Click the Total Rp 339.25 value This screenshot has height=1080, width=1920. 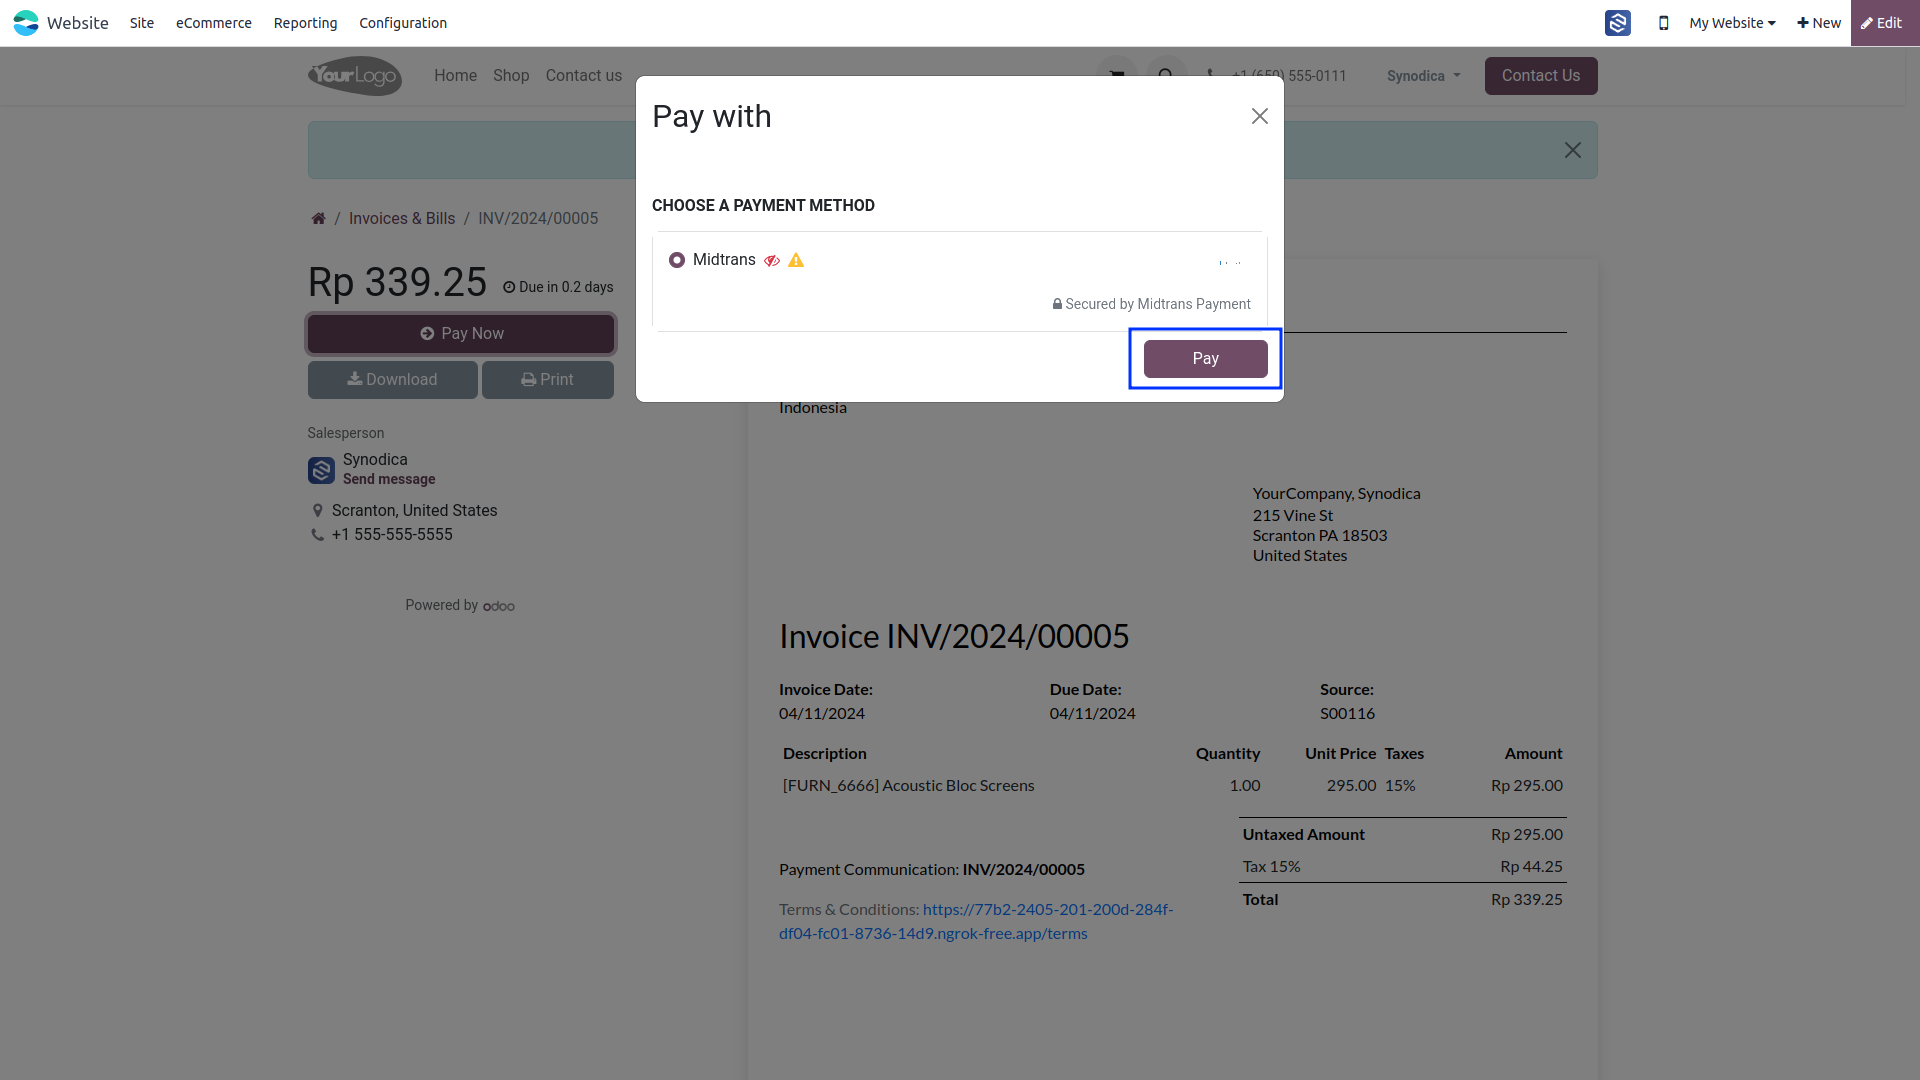pyautogui.click(x=1526, y=900)
